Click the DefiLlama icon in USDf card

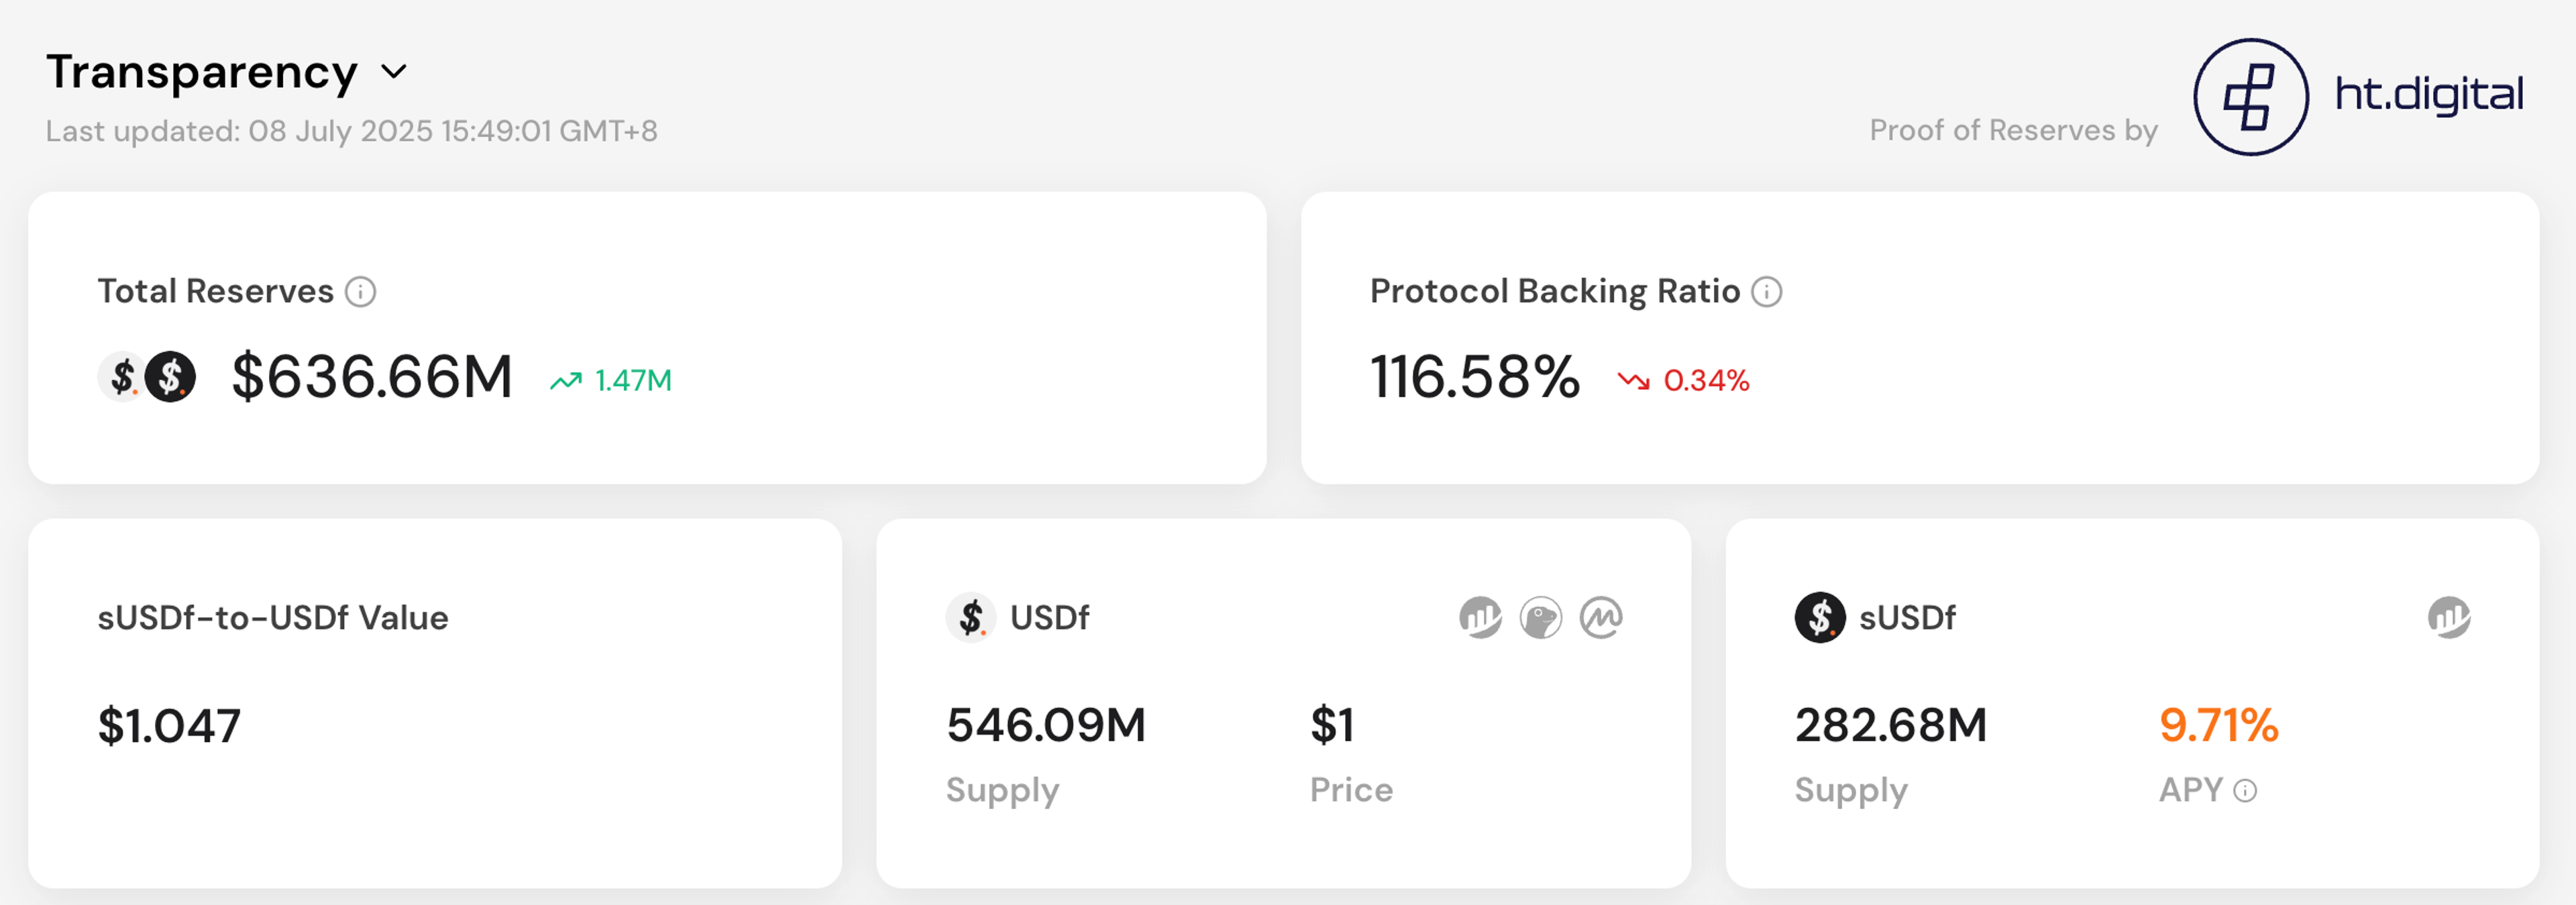(x=1480, y=617)
